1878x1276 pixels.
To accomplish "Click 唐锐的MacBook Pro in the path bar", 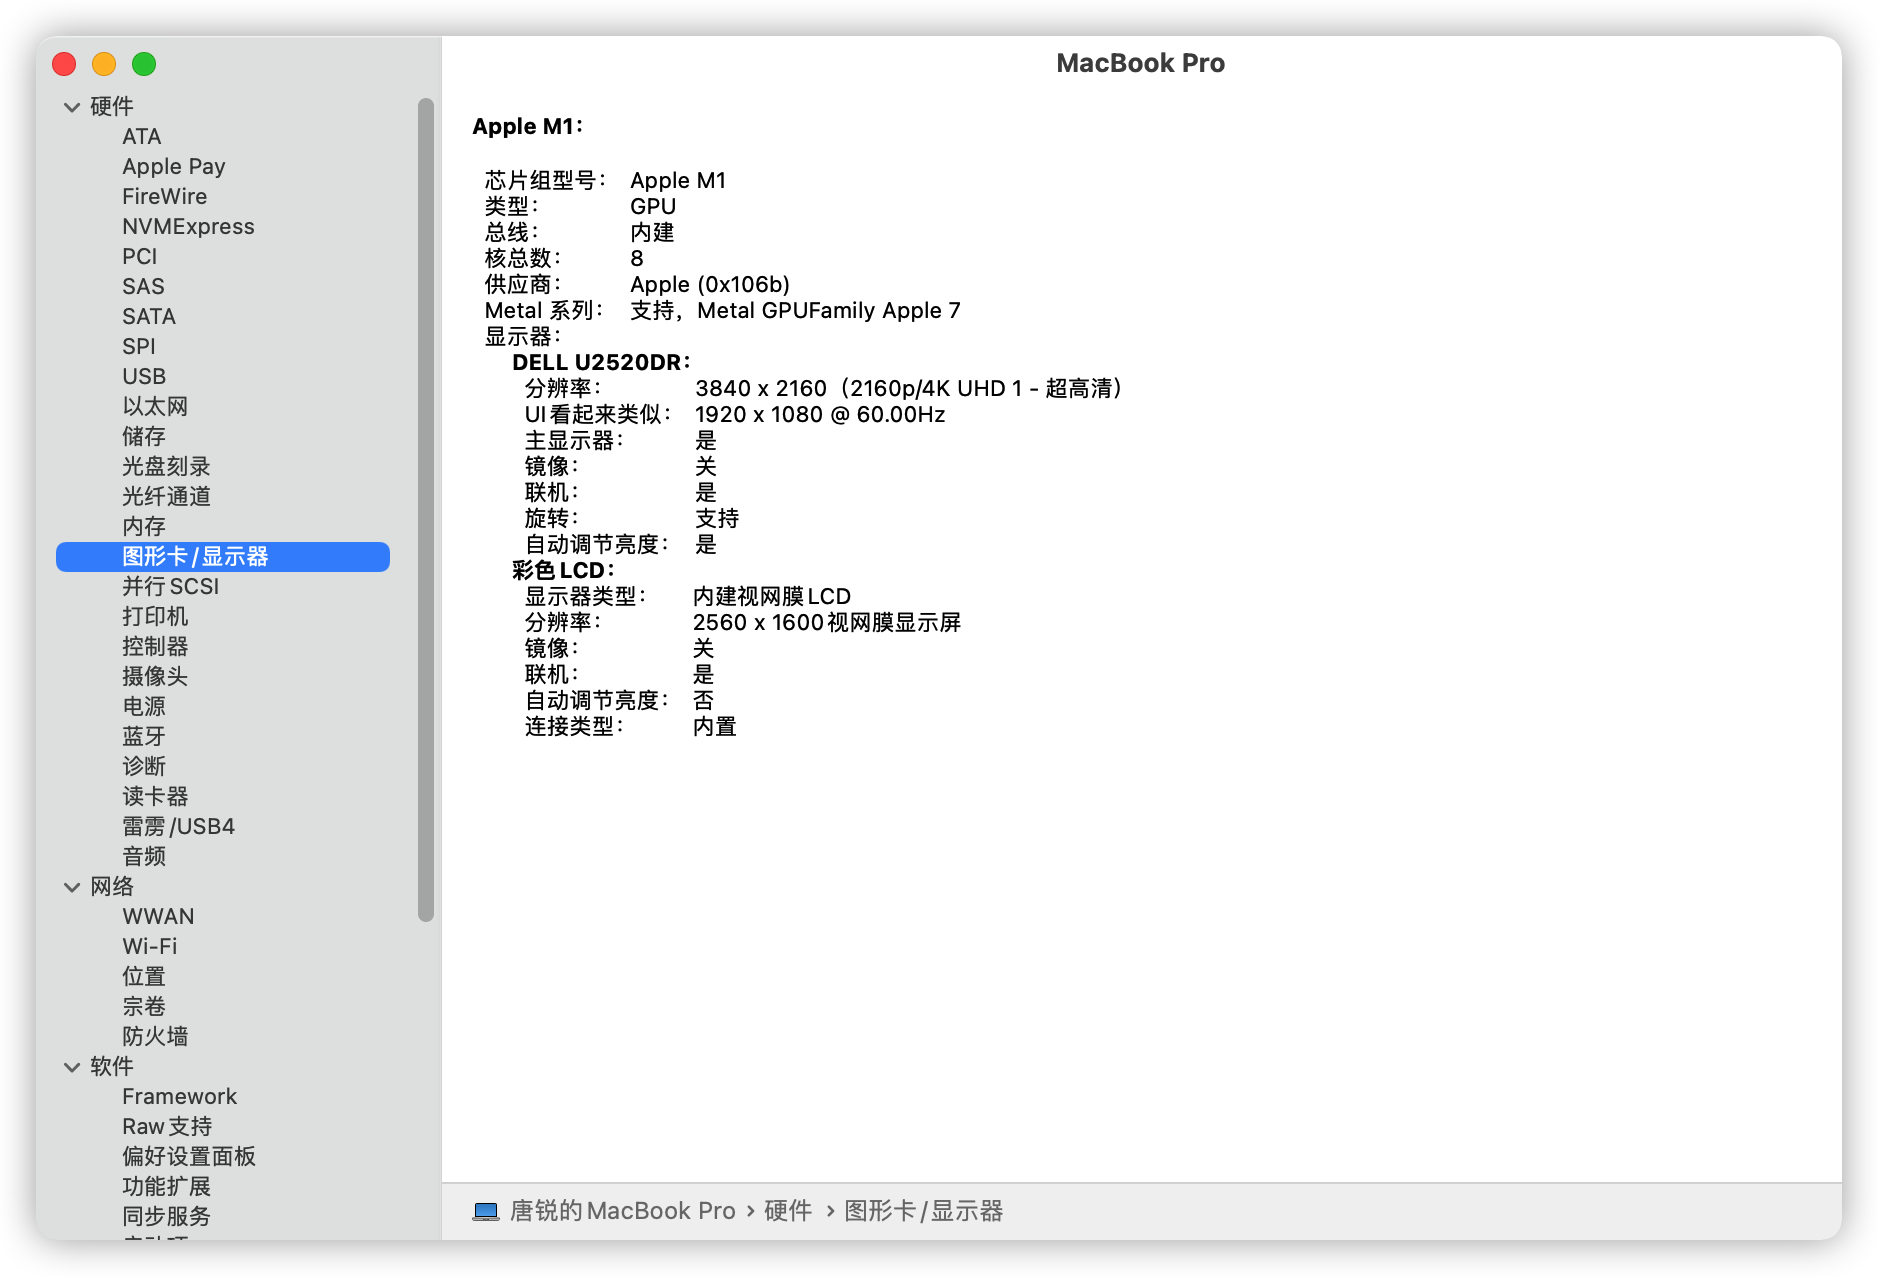I will point(622,1211).
